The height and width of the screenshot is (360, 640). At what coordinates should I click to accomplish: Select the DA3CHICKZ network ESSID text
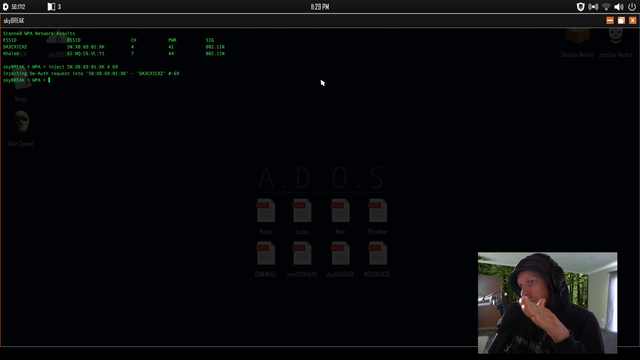(x=15, y=47)
